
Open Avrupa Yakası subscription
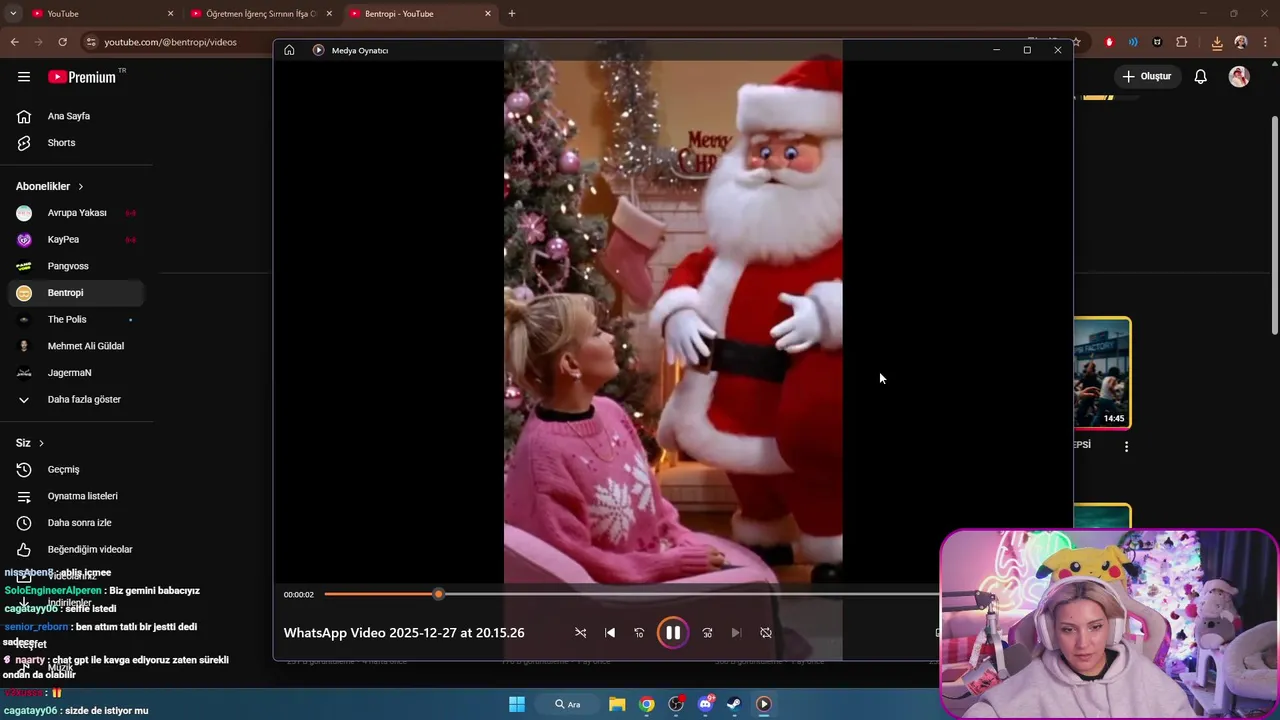point(76,213)
